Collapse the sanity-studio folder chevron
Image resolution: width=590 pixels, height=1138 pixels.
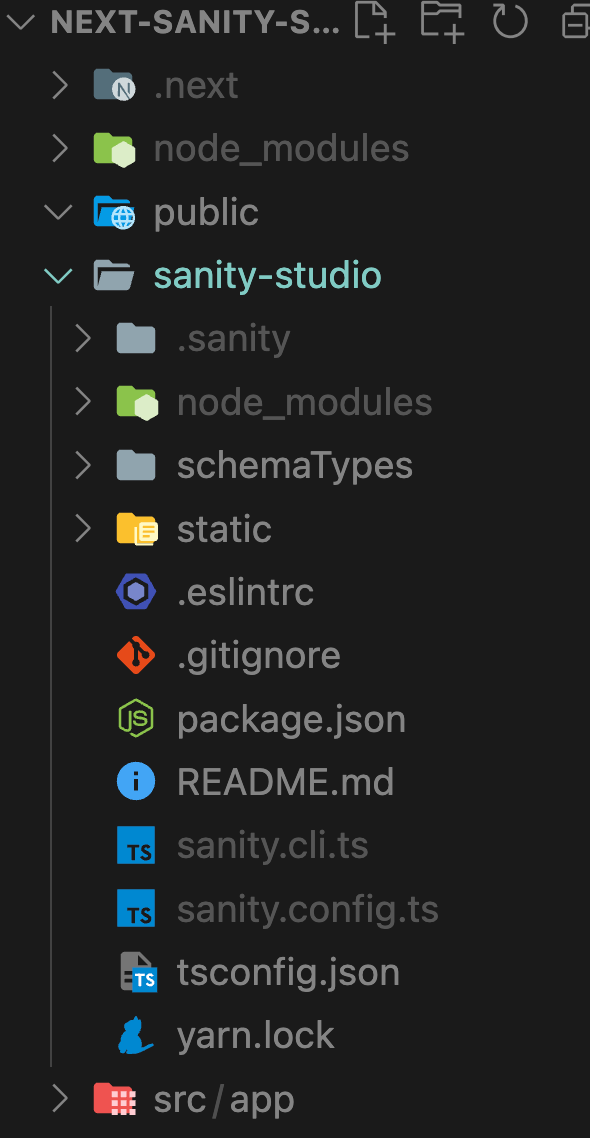coord(58,276)
